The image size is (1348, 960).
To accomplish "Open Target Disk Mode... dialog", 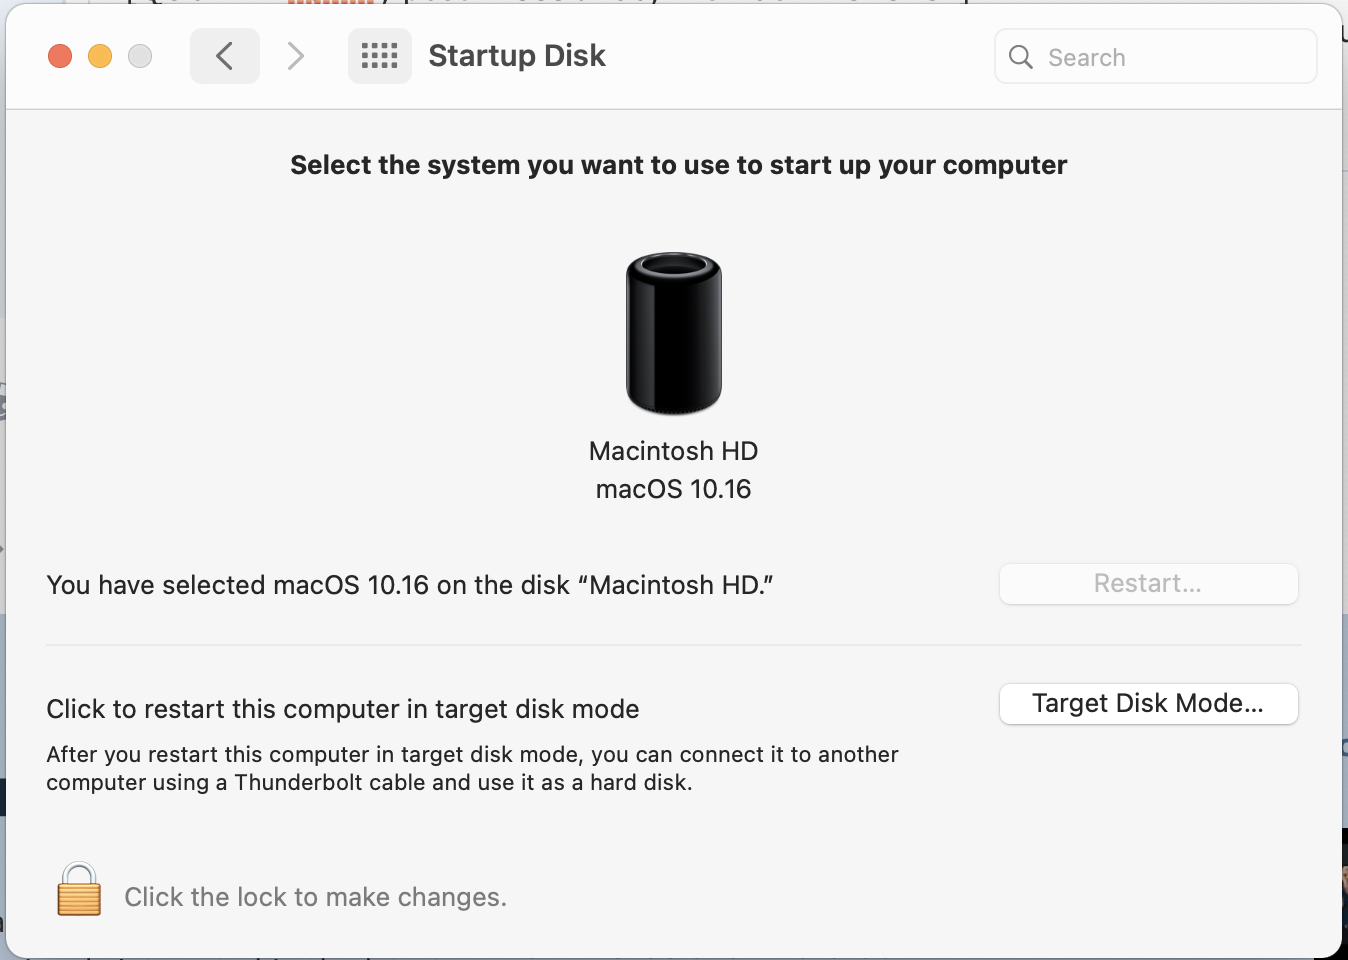I will tap(1148, 704).
